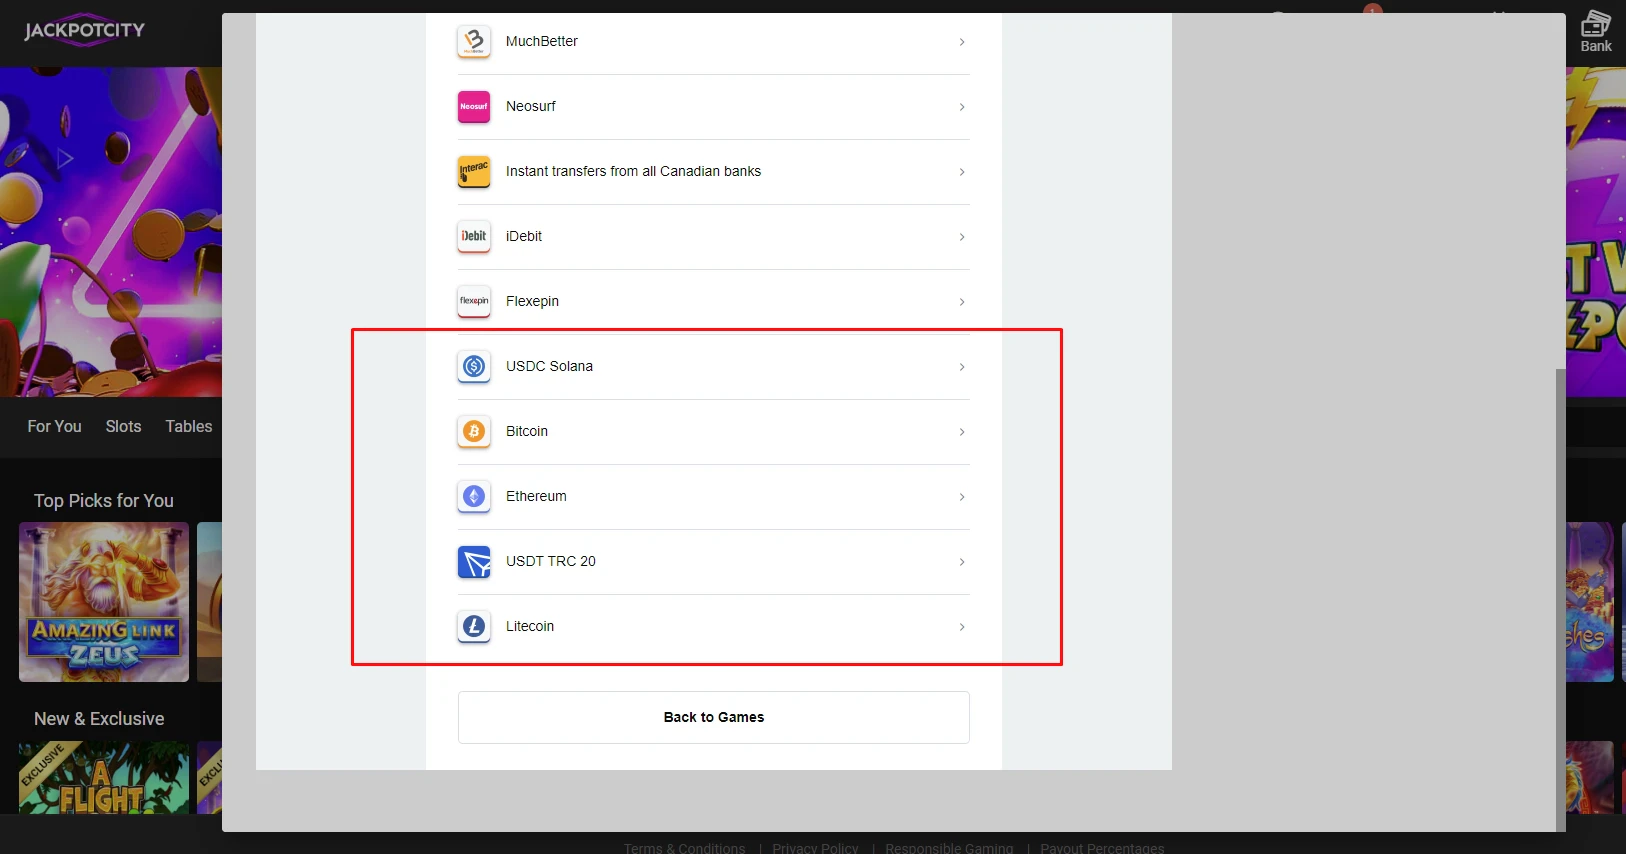Expand USDC Solana row chevron

click(962, 367)
